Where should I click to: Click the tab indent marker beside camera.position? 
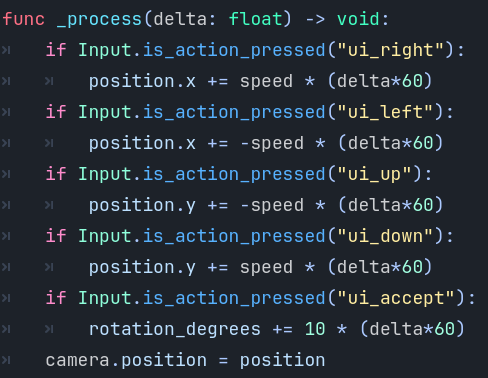coord(6,360)
